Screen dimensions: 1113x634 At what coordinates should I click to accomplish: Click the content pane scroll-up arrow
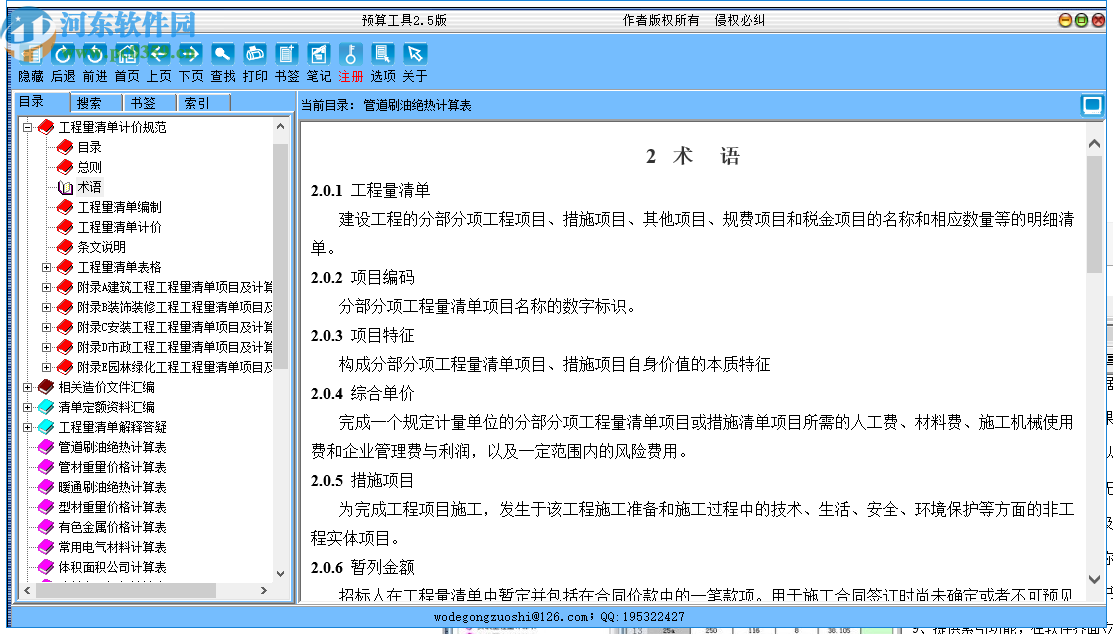[1095, 144]
